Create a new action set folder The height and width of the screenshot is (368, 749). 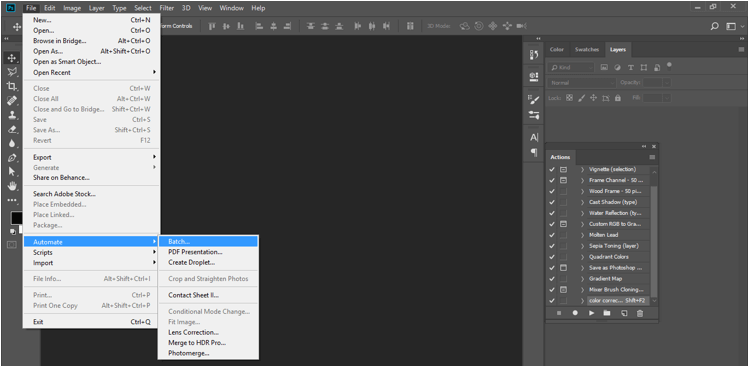607,313
